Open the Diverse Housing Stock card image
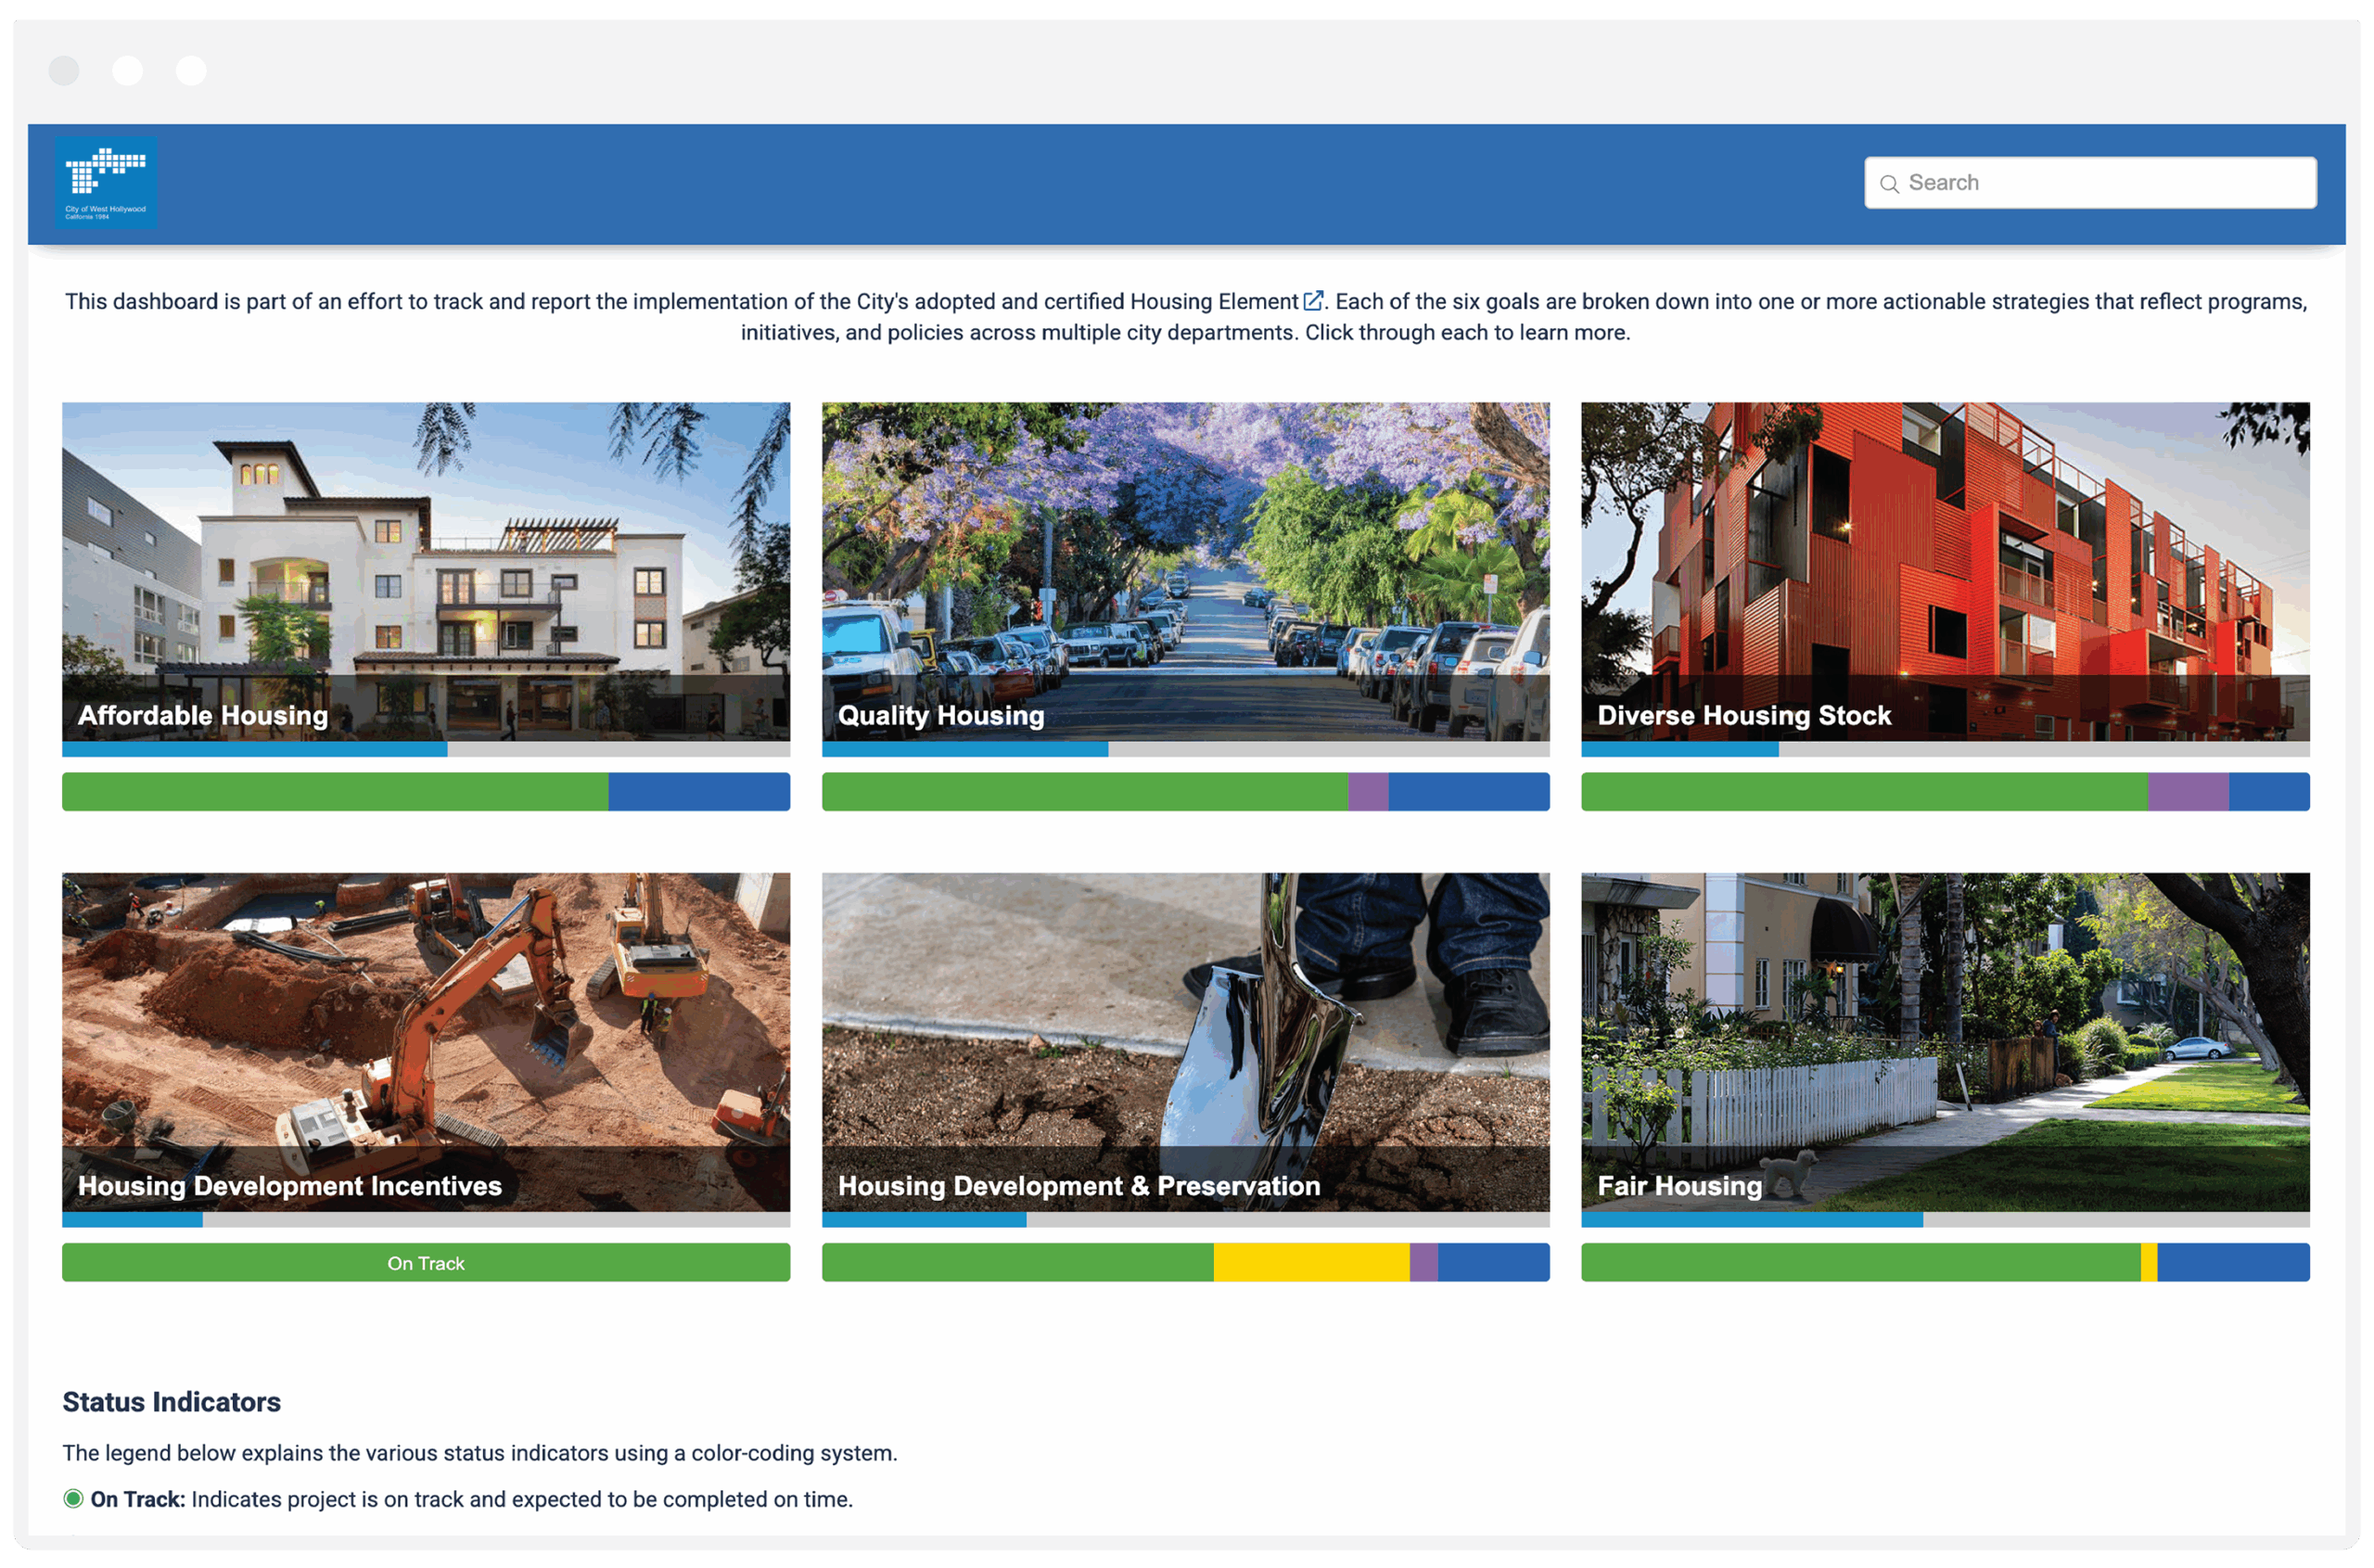This screenshot has height=1568, width=2374. coord(1945,571)
